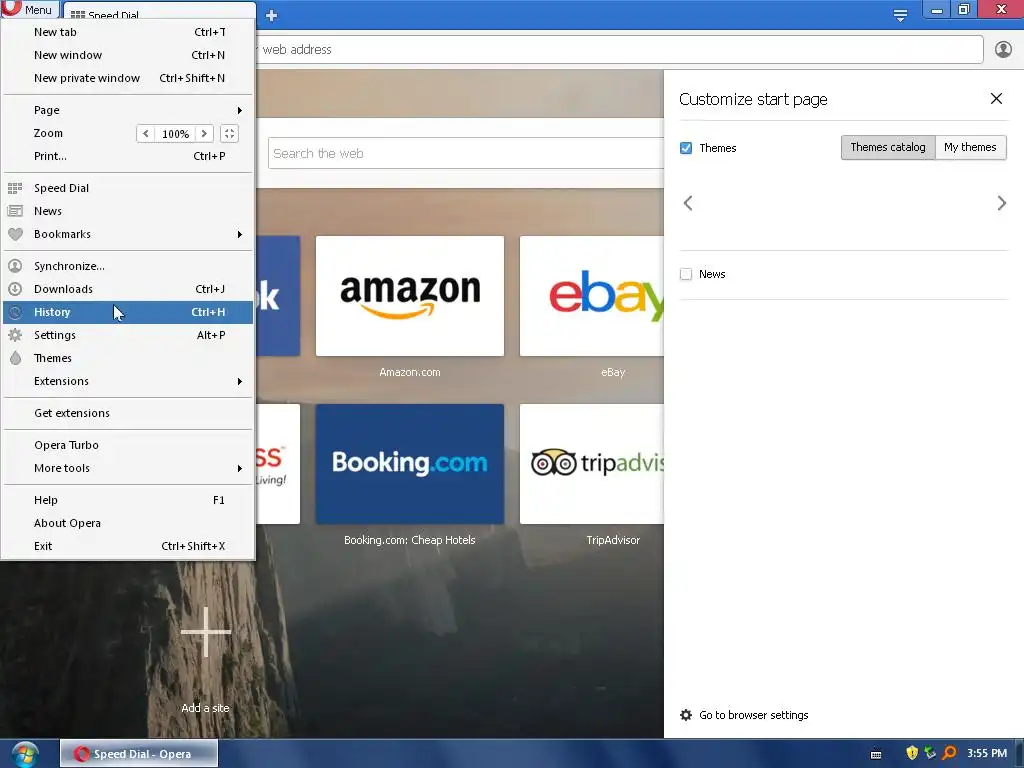Open Synchronize... menu entry

click(x=128, y=266)
